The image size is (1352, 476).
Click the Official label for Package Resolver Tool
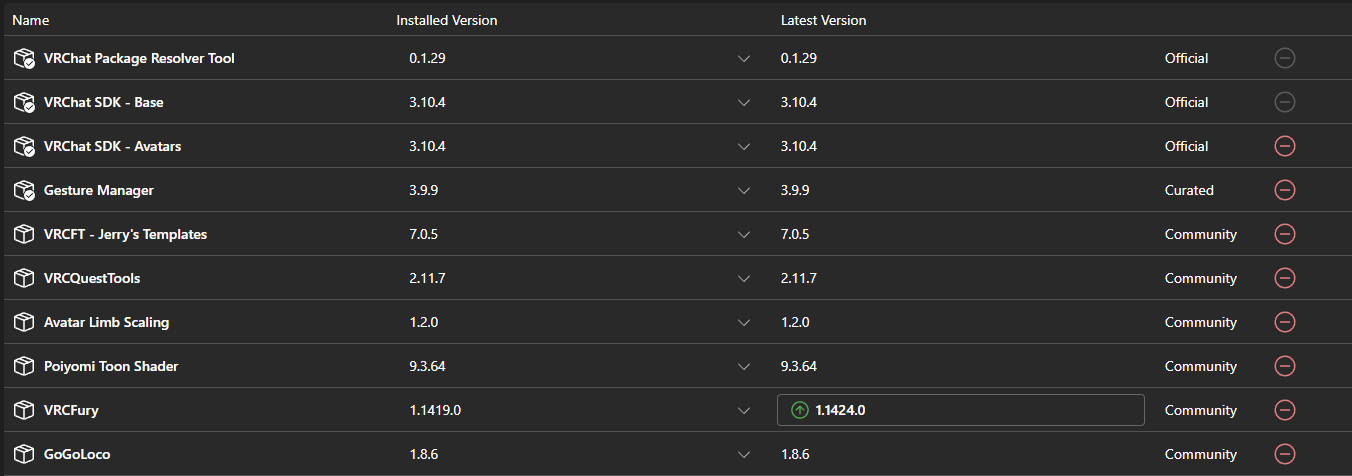pos(1187,58)
